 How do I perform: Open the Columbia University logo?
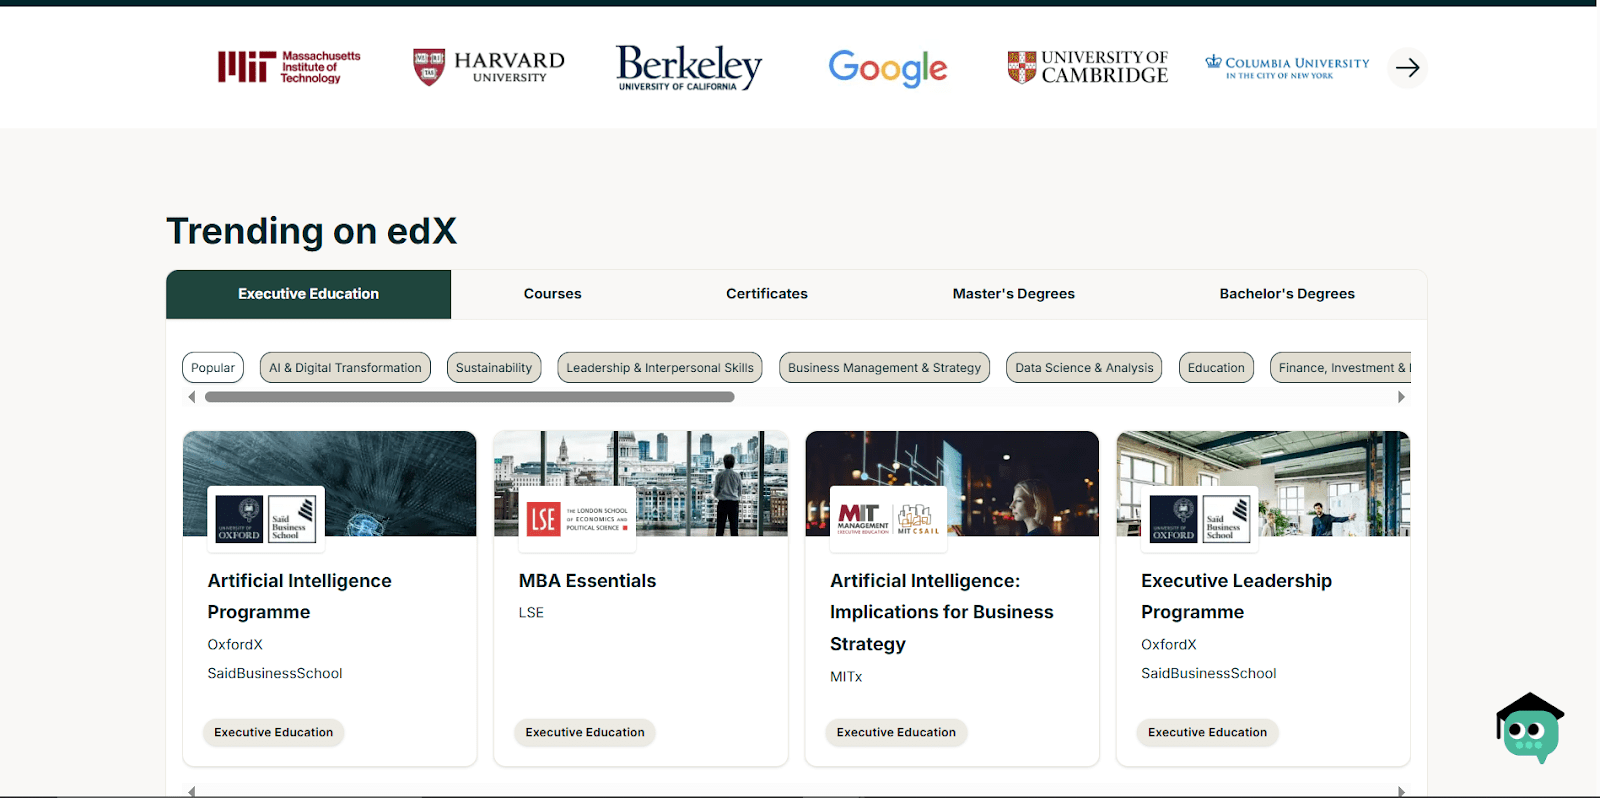(x=1287, y=67)
